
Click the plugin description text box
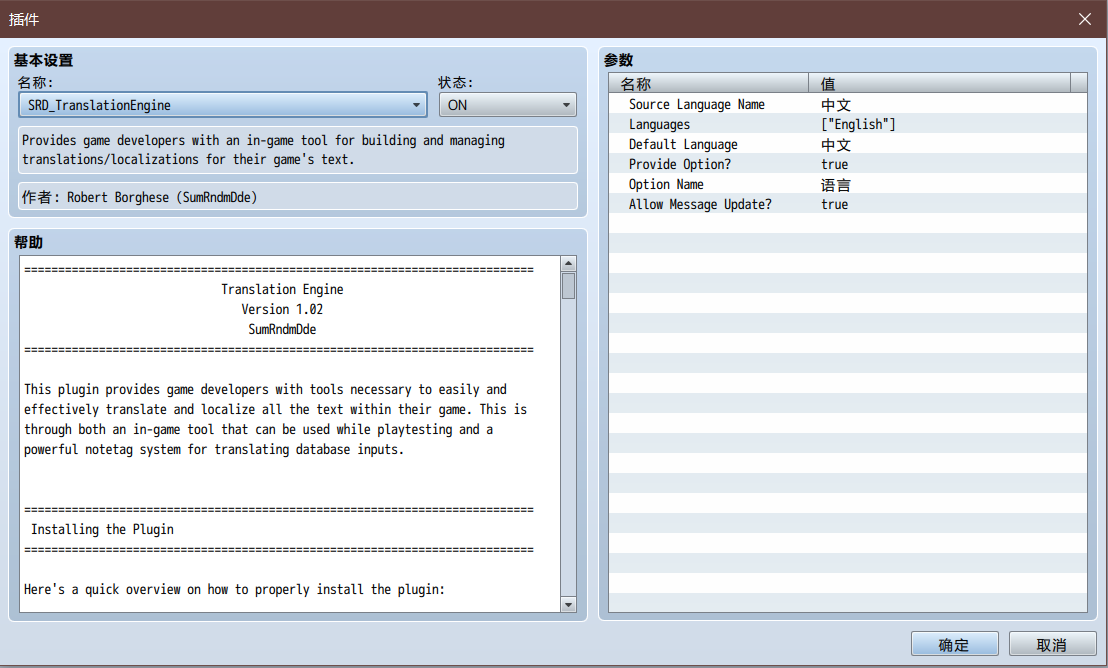point(297,150)
